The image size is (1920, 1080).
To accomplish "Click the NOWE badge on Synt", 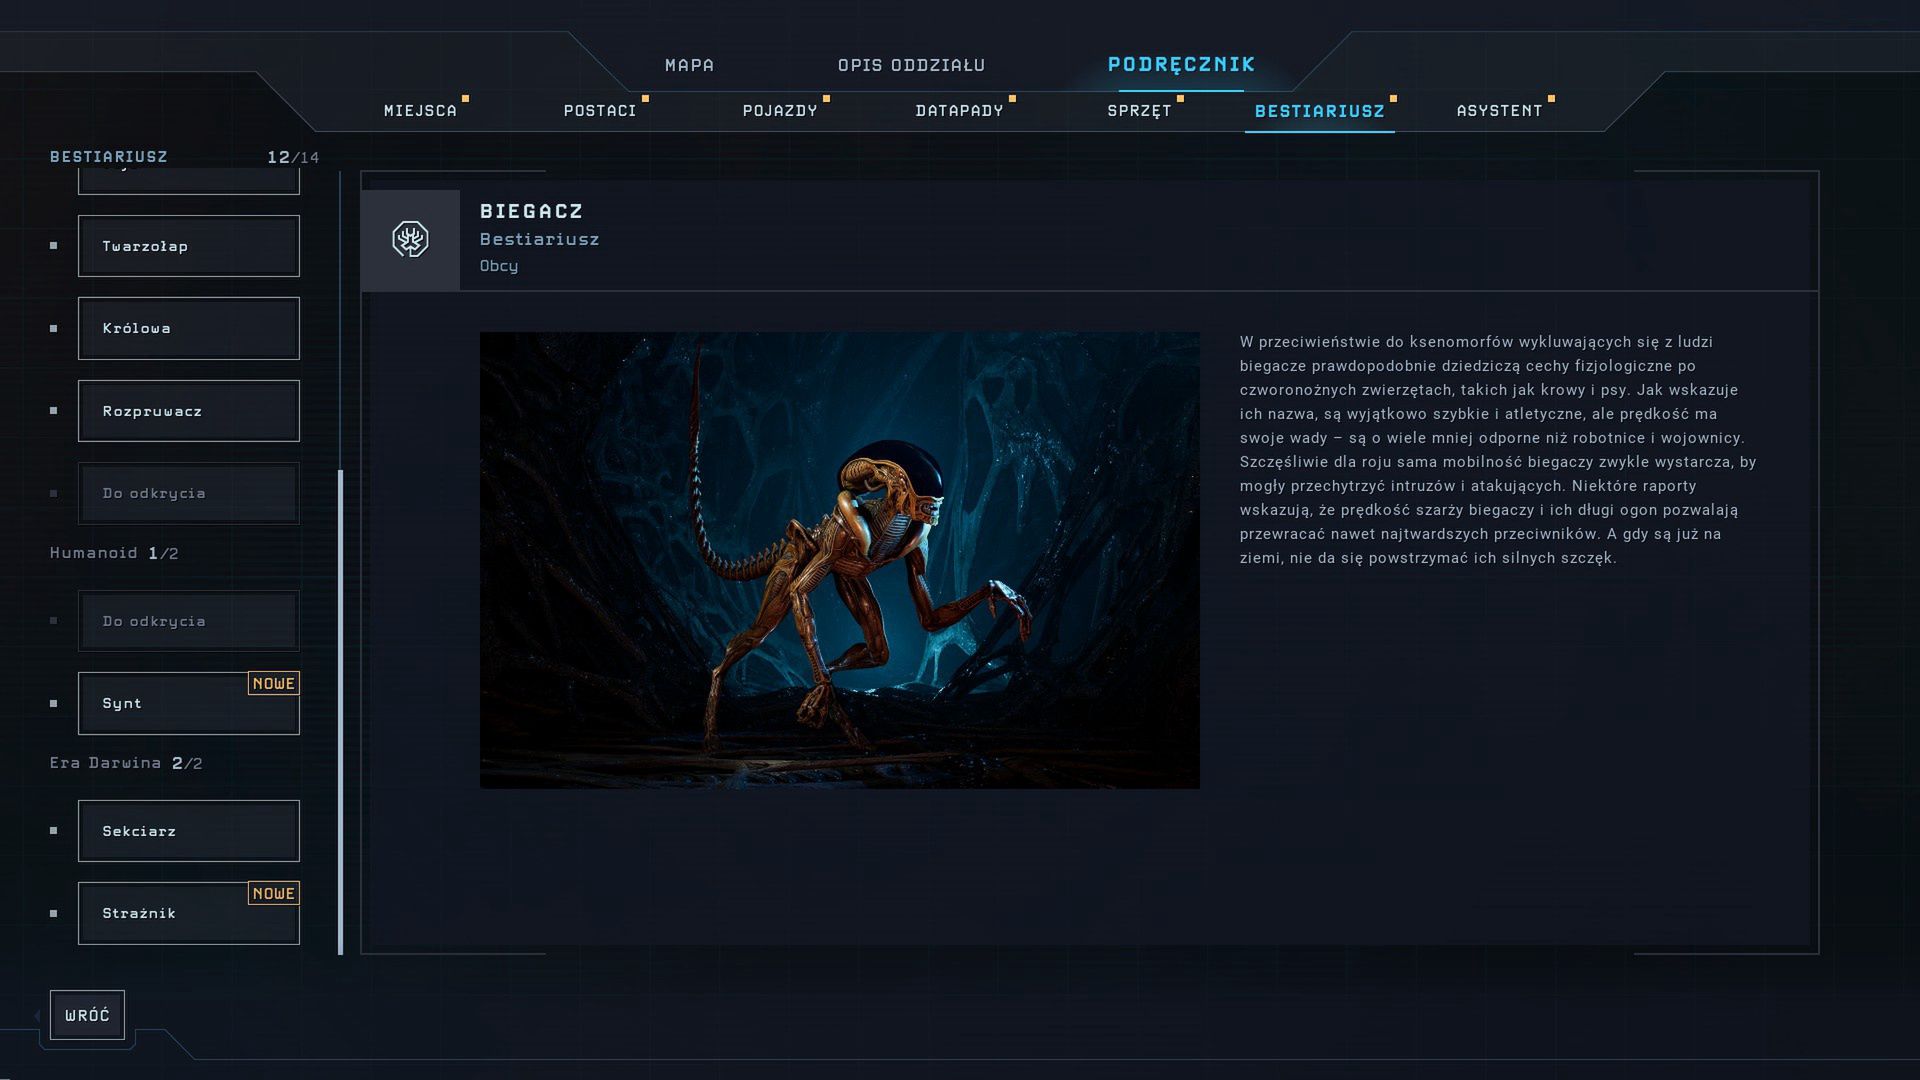I will coord(274,684).
